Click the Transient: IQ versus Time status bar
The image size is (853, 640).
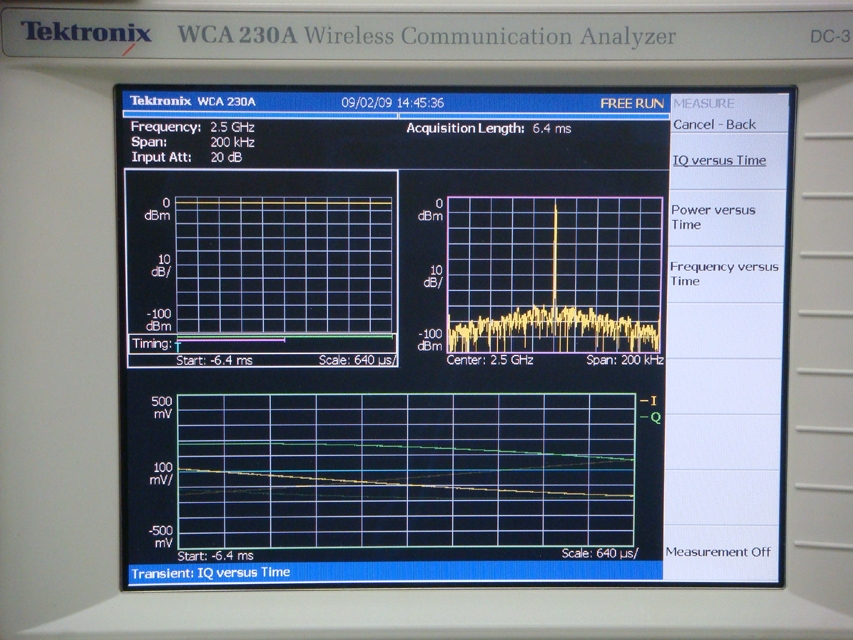395,573
